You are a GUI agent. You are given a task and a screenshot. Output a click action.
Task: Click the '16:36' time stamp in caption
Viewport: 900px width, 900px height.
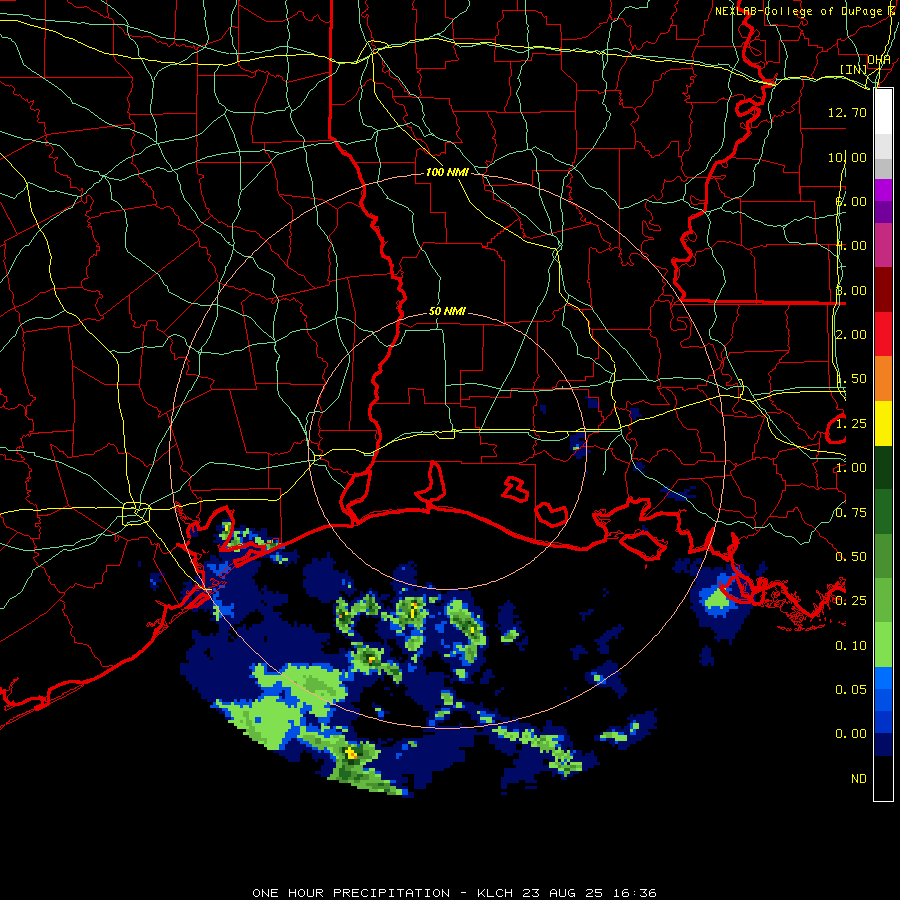(x=634, y=893)
